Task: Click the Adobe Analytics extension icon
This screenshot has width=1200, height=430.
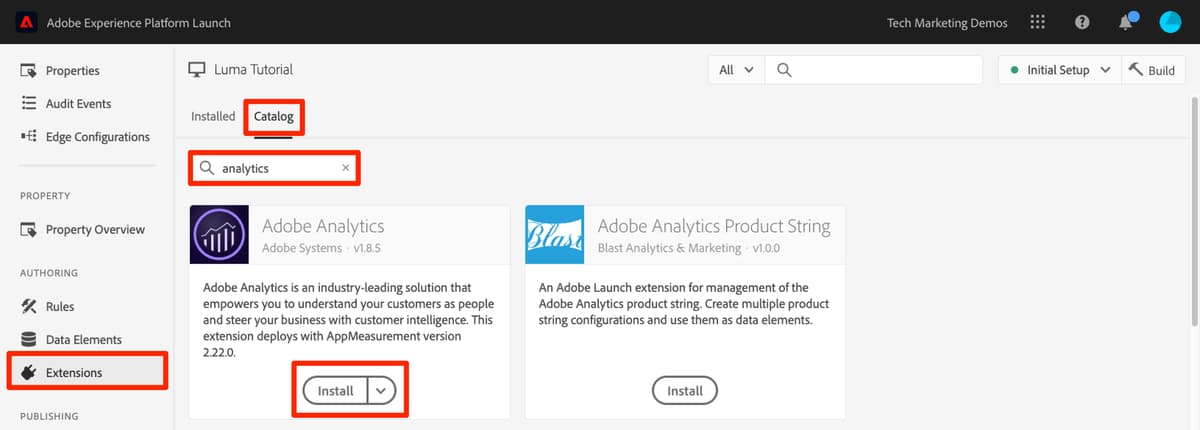Action: (x=219, y=235)
